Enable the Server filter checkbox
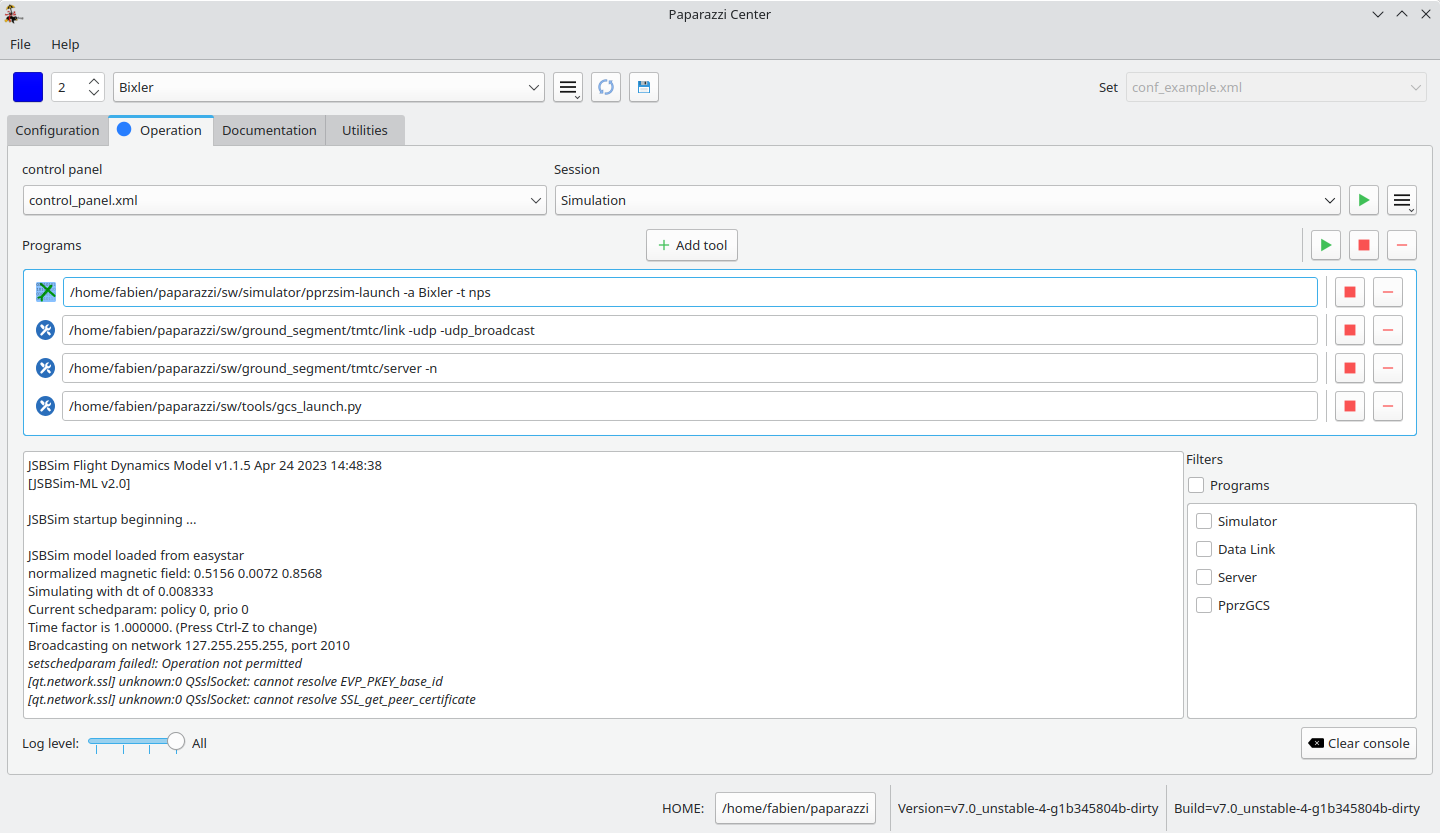This screenshot has width=1440, height=833. point(1204,577)
